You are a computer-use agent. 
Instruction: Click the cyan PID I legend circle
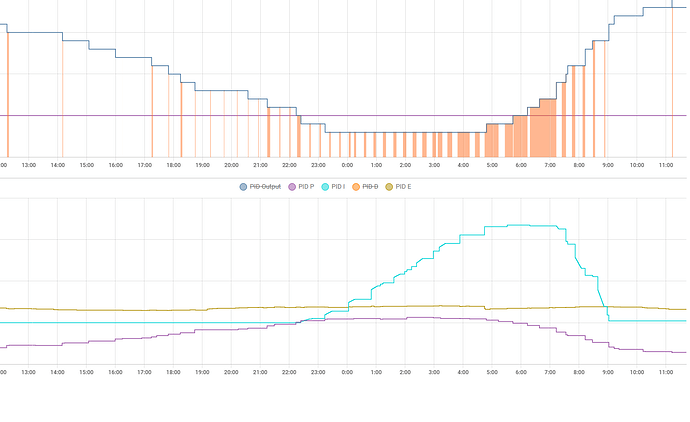324,187
